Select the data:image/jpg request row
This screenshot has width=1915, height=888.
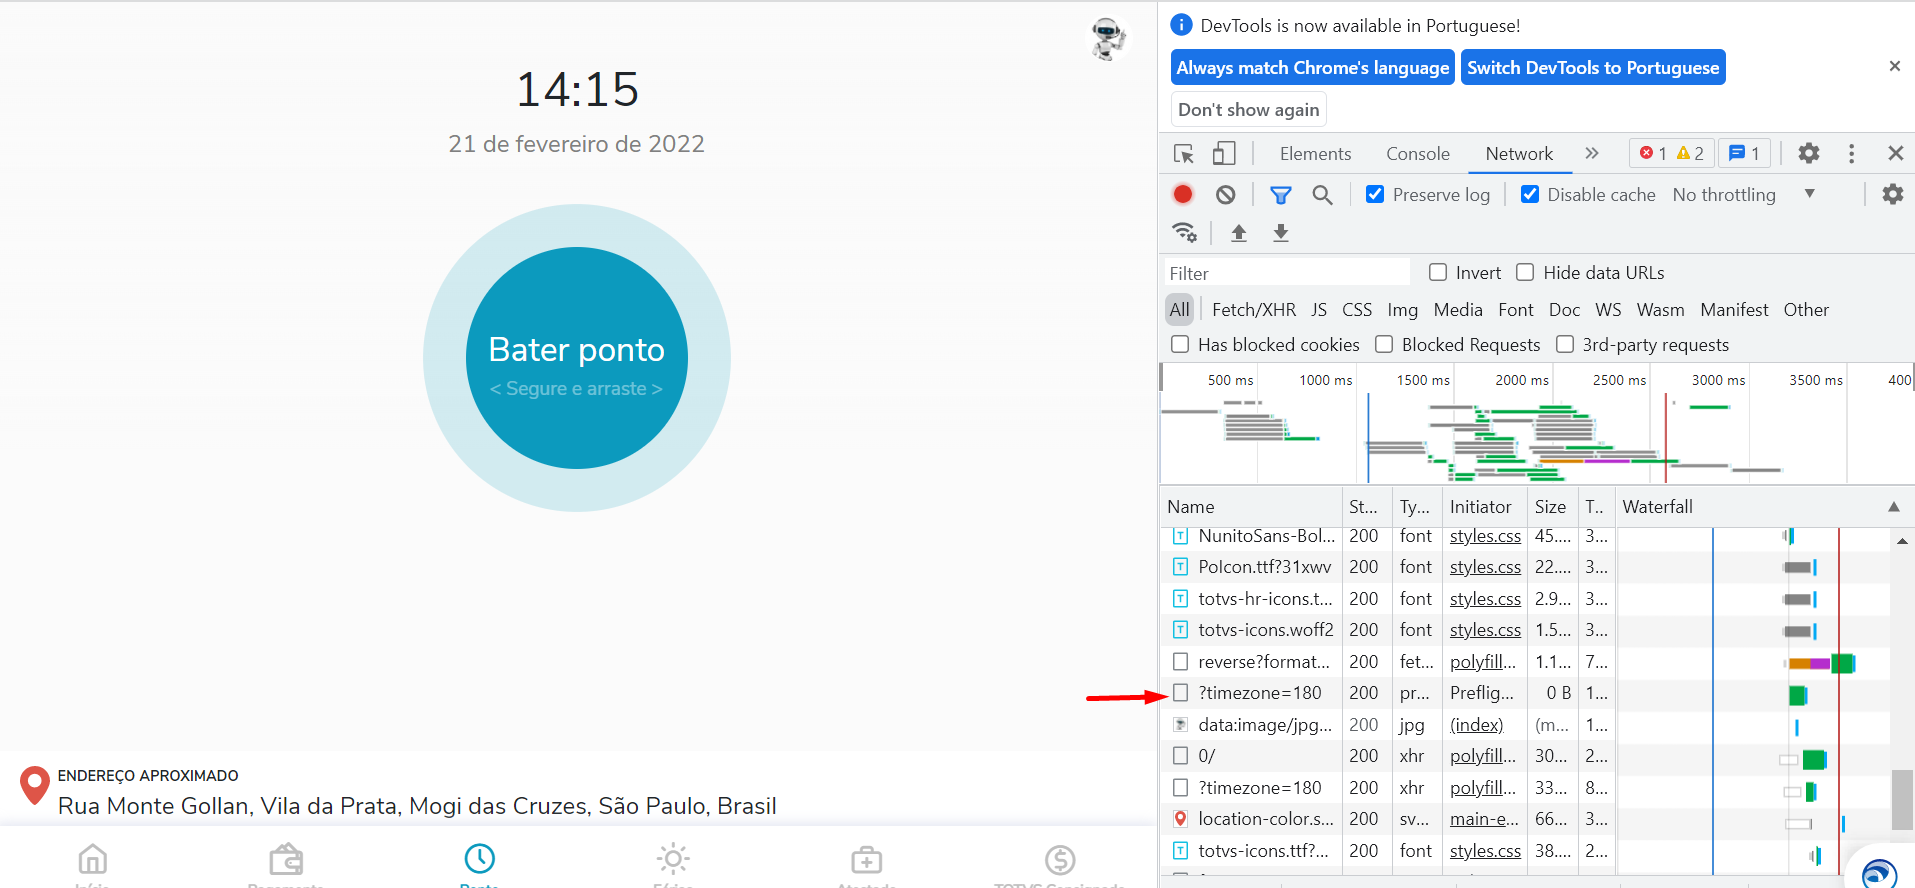(x=1524, y=725)
